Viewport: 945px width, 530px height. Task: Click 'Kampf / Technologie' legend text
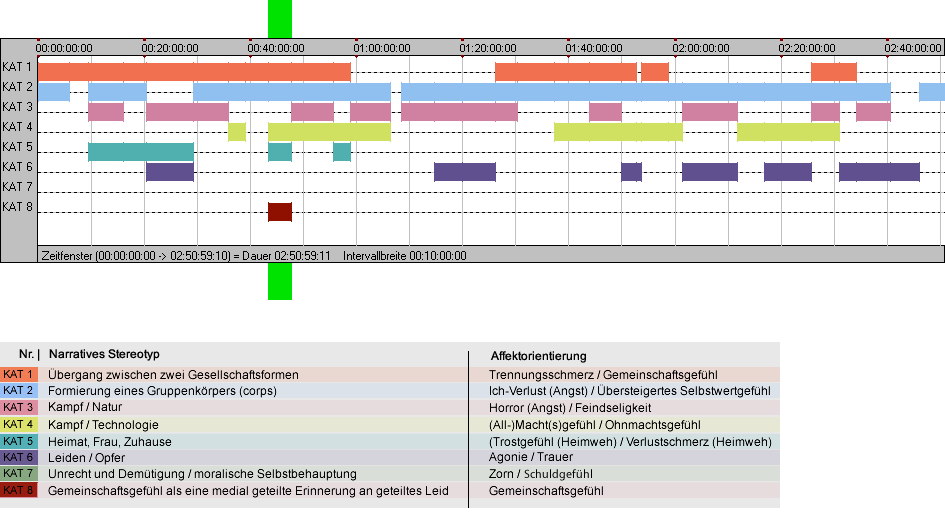point(103,424)
